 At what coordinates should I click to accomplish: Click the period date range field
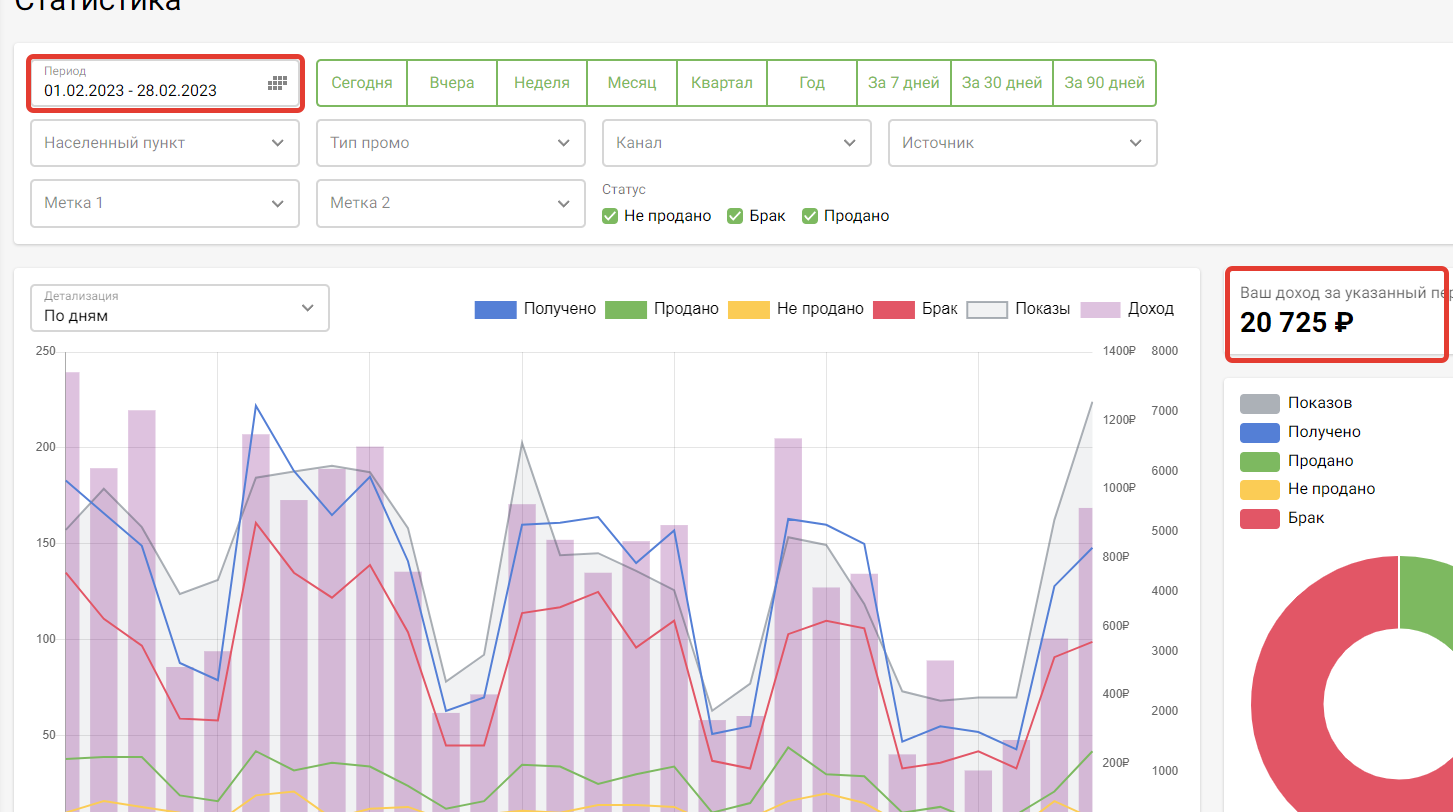coord(165,83)
